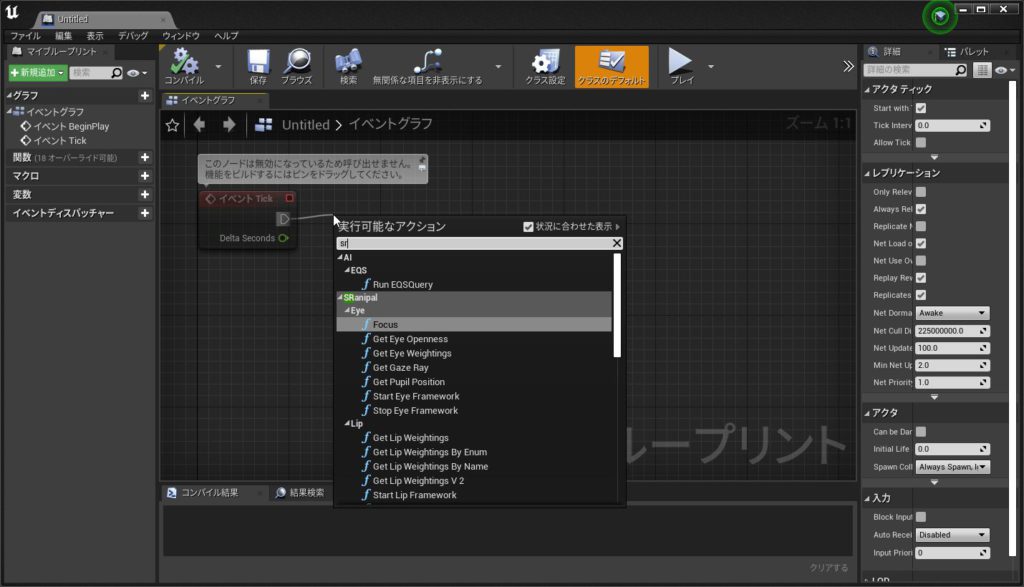This screenshot has height=587, width=1024.
Task: Click the favorite star icon
Action: (x=172, y=125)
